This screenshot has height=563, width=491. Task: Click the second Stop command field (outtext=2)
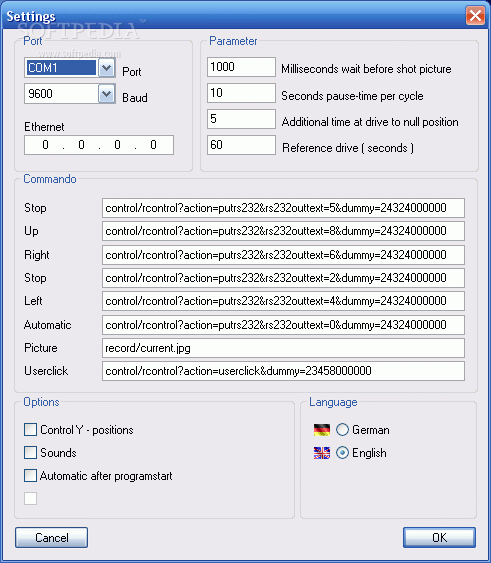pos(283,278)
